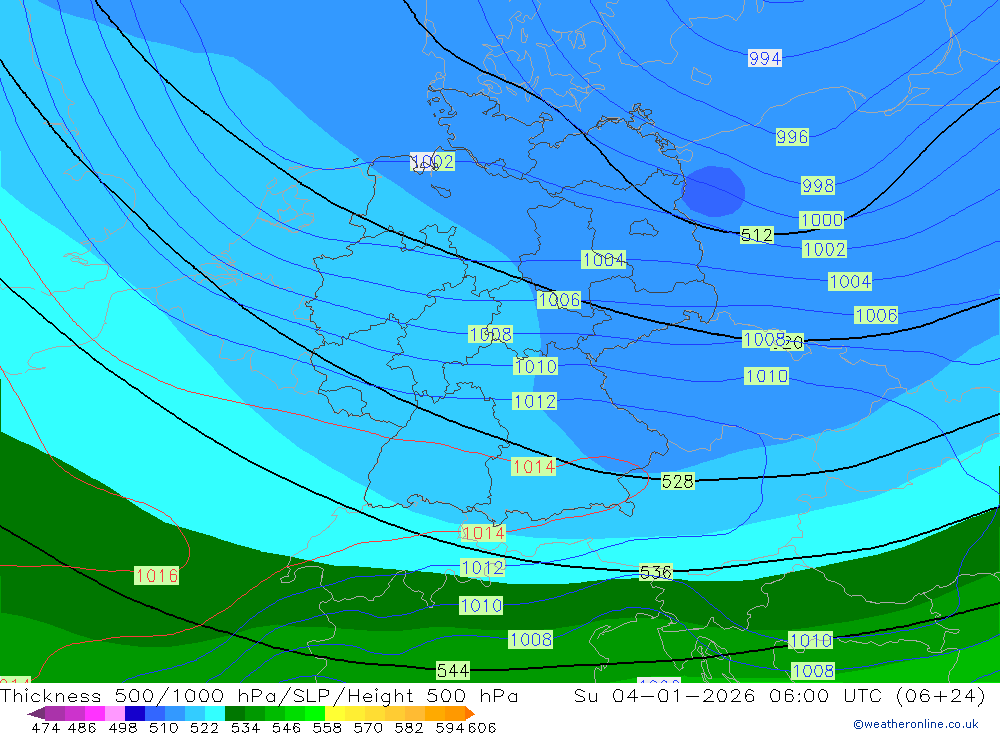The height and width of the screenshot is (733, 1000).
Task: Click the 1006 label right of 1004 at right
Action: coord(876,315)
